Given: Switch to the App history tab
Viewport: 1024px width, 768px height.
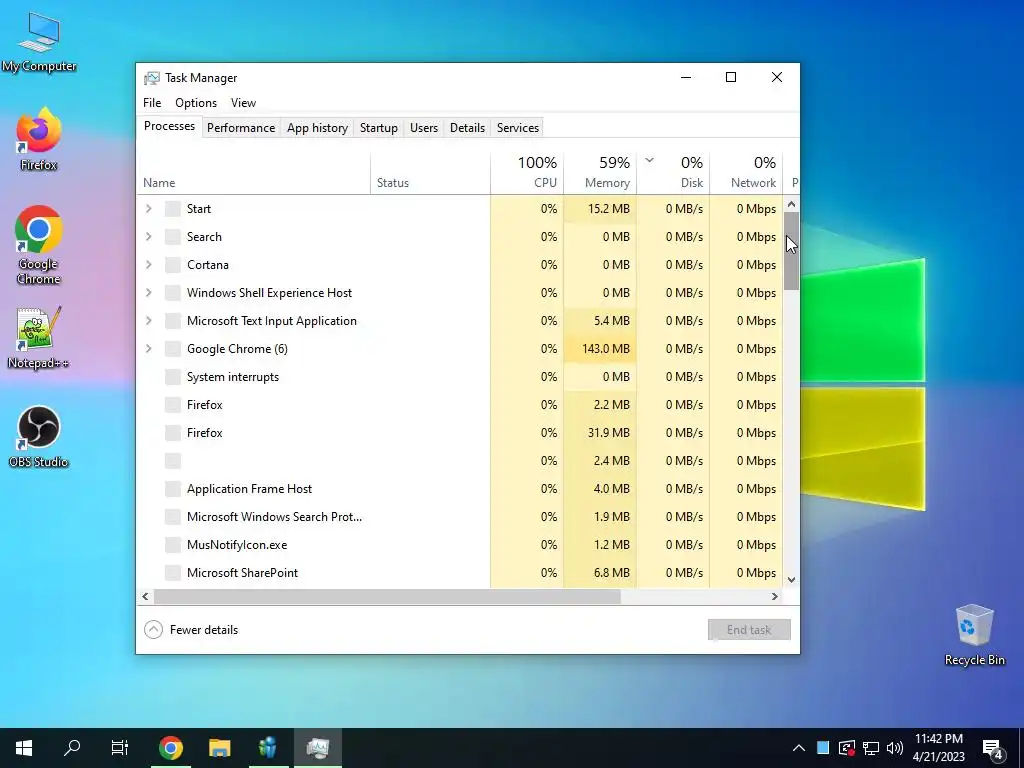Looking at the screenshot, I should click(317, 128).
